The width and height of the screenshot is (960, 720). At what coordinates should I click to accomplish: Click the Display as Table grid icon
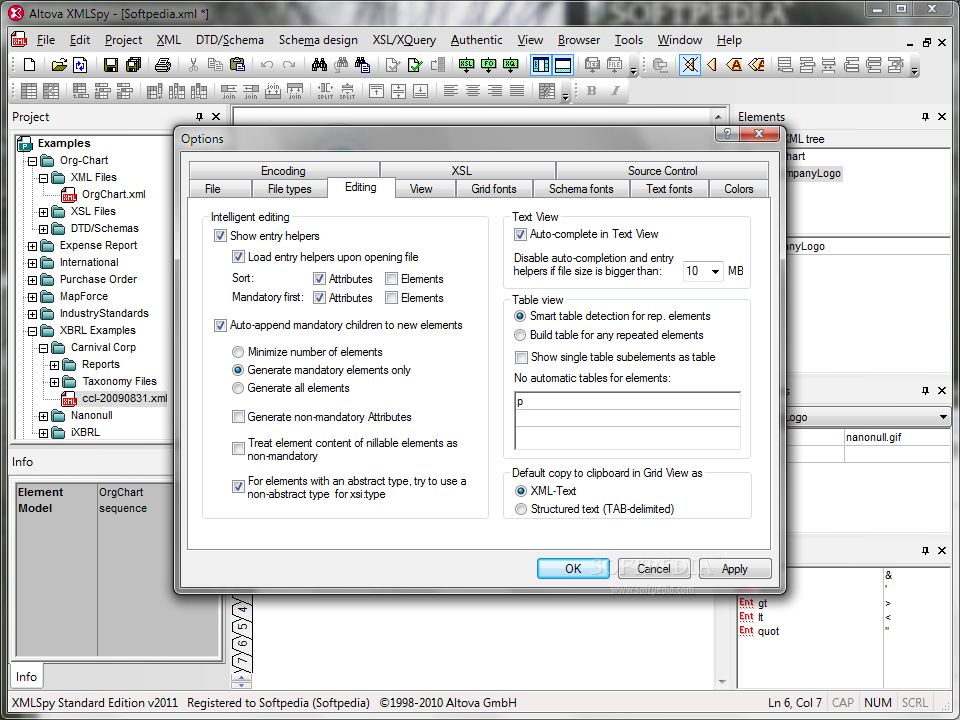[29, 91]
